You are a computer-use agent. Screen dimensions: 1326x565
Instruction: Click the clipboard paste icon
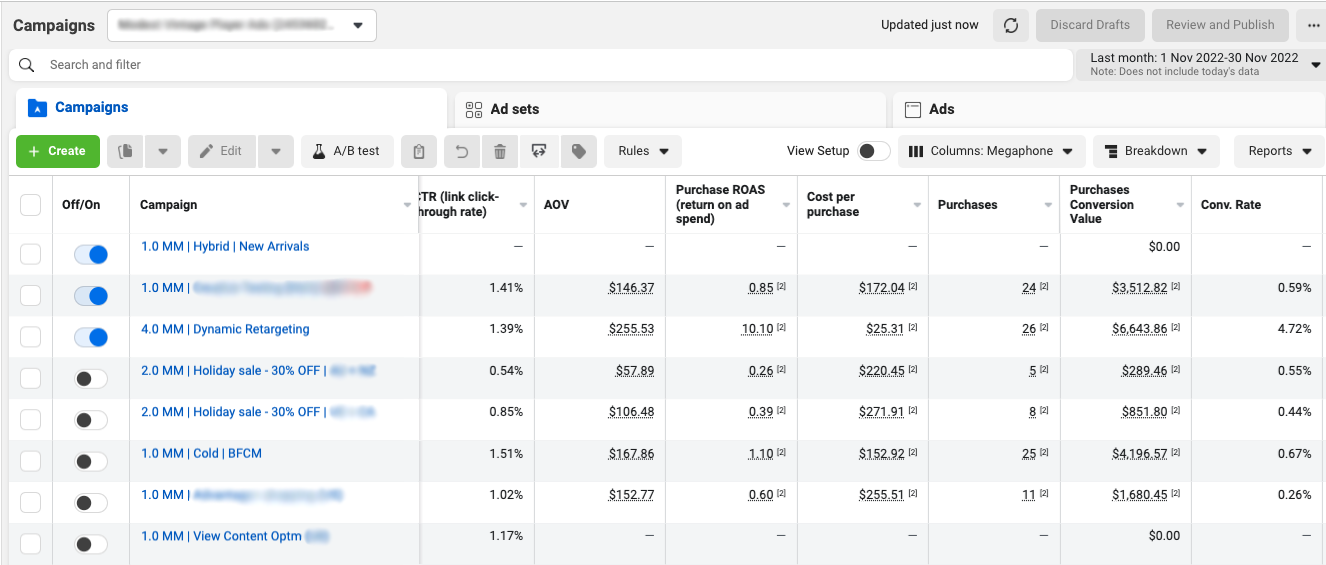click(419, 151)
